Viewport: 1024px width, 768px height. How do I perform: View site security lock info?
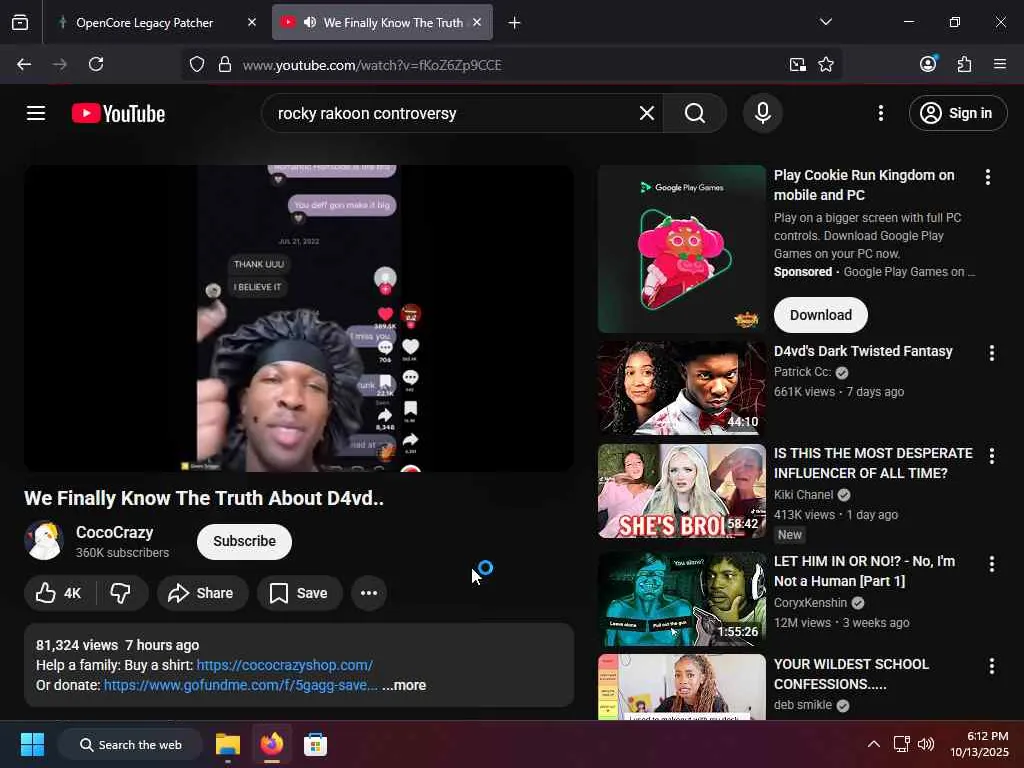pos(225,65)
